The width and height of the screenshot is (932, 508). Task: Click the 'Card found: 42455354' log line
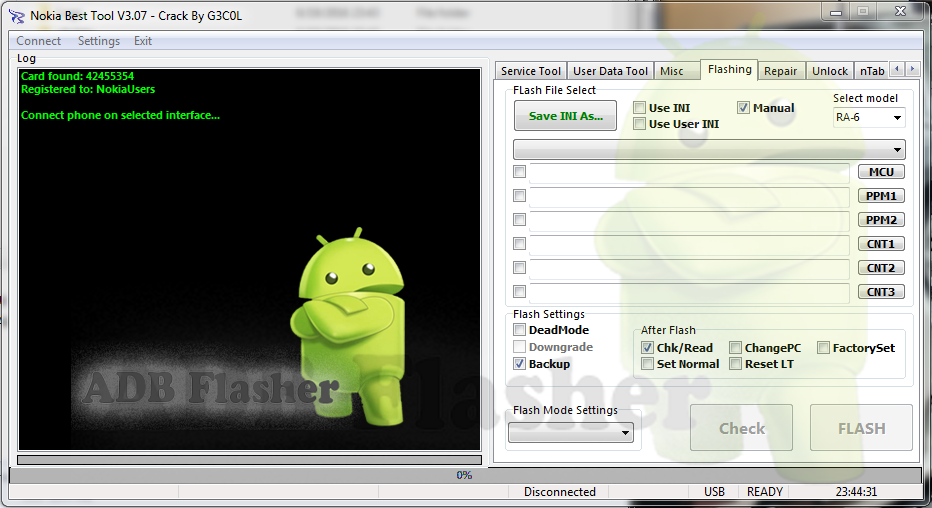click(77, 76)
